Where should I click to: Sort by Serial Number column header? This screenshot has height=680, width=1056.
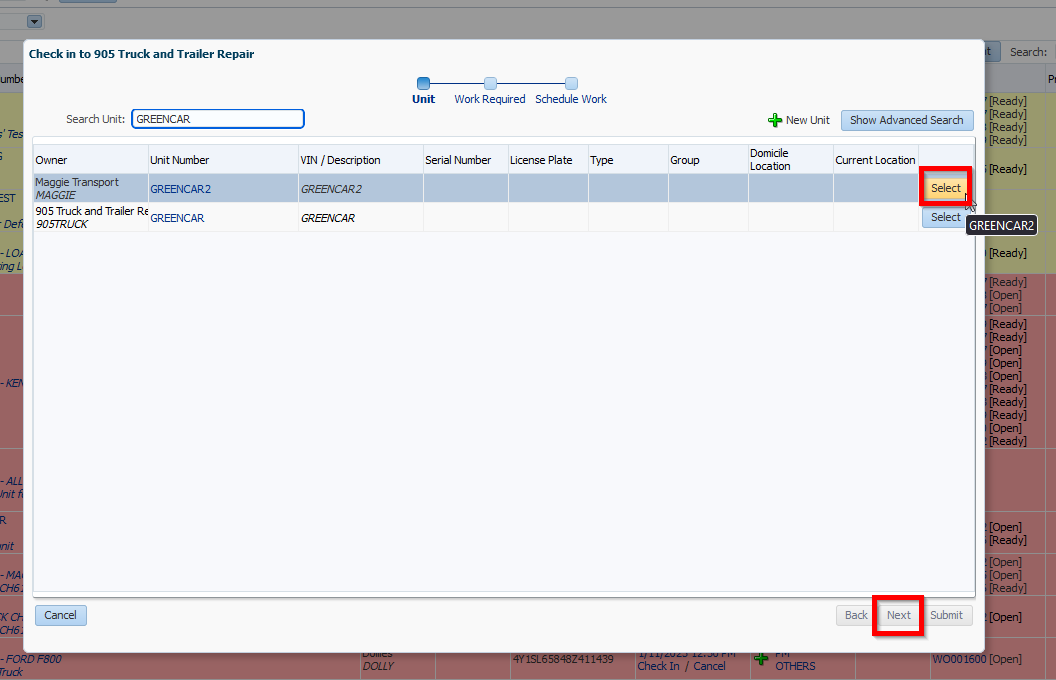point(465,160)
